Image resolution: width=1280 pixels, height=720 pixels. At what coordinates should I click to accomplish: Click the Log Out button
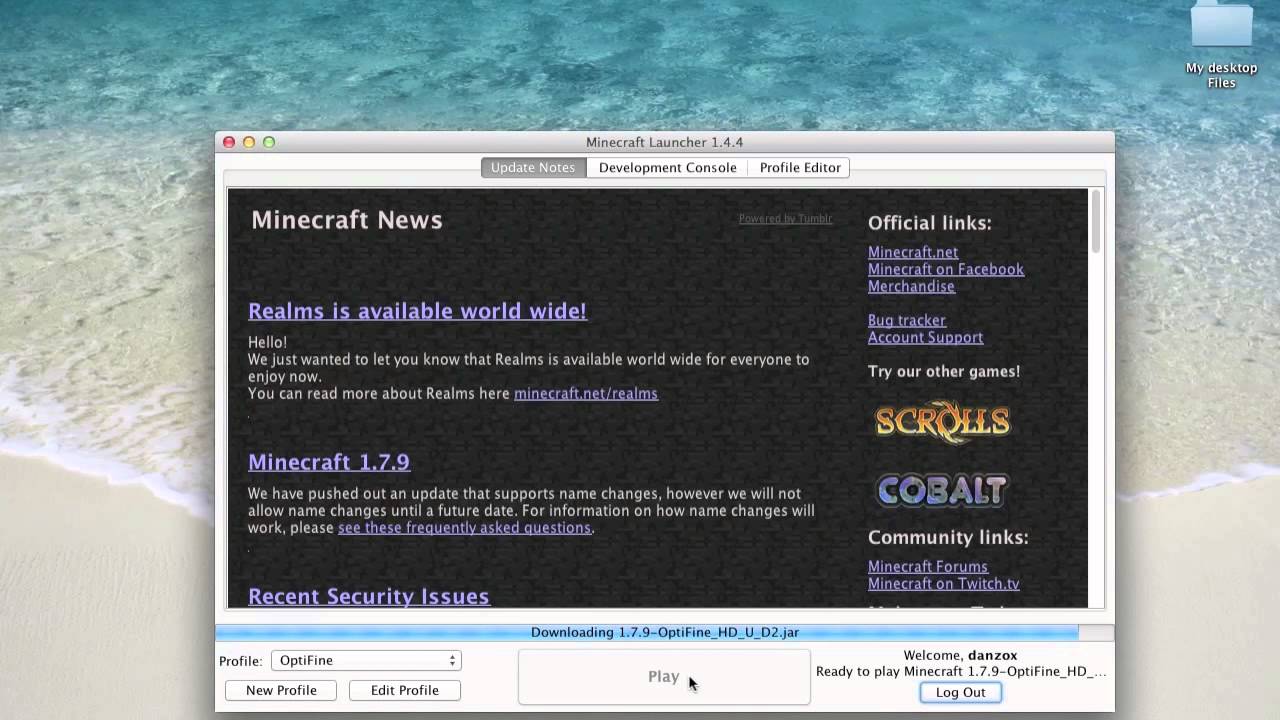pos(960,692)
